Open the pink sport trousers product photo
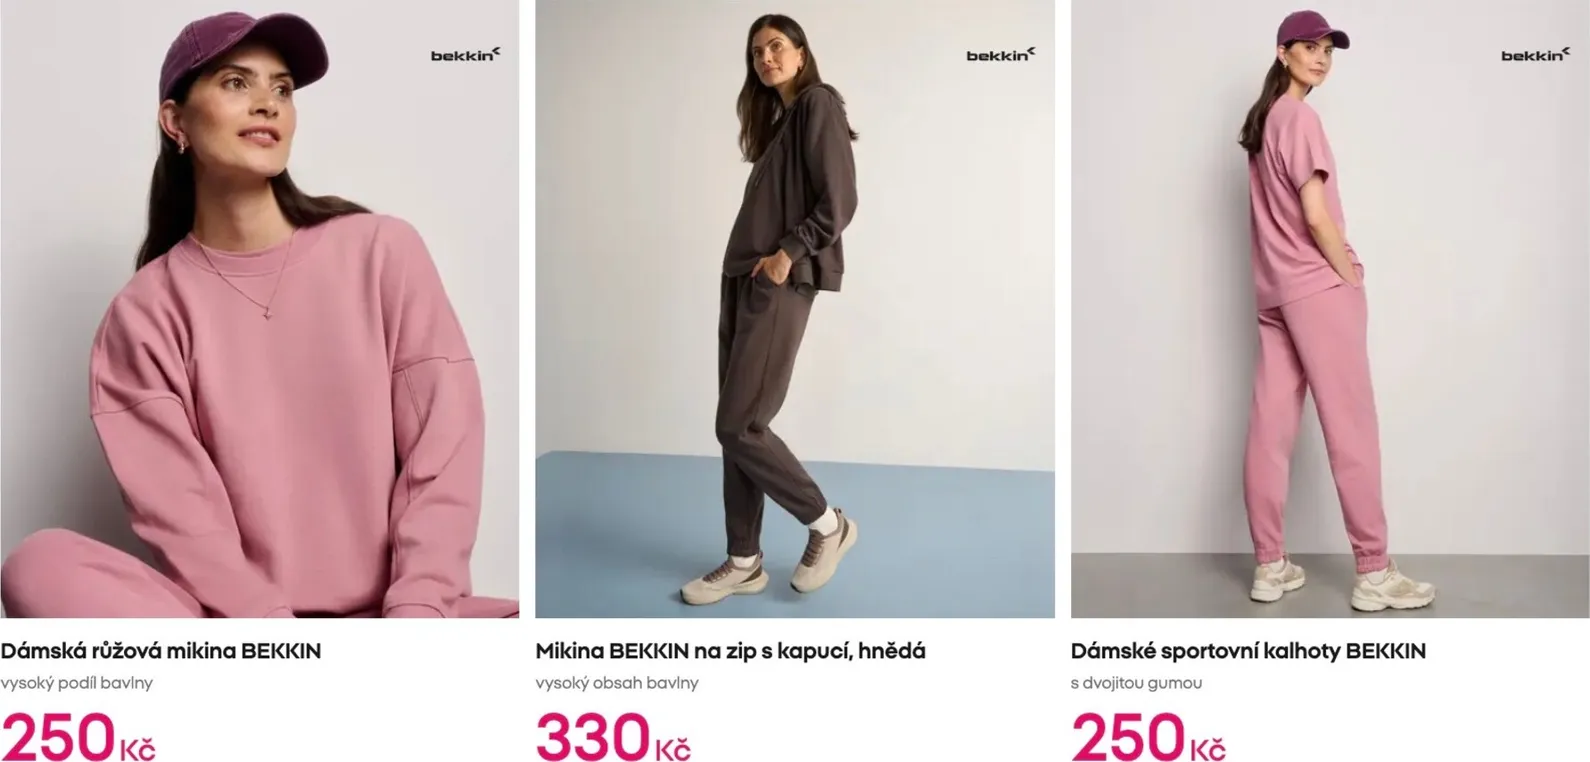Screen dimensions: 1590x762 (1330, 309)
